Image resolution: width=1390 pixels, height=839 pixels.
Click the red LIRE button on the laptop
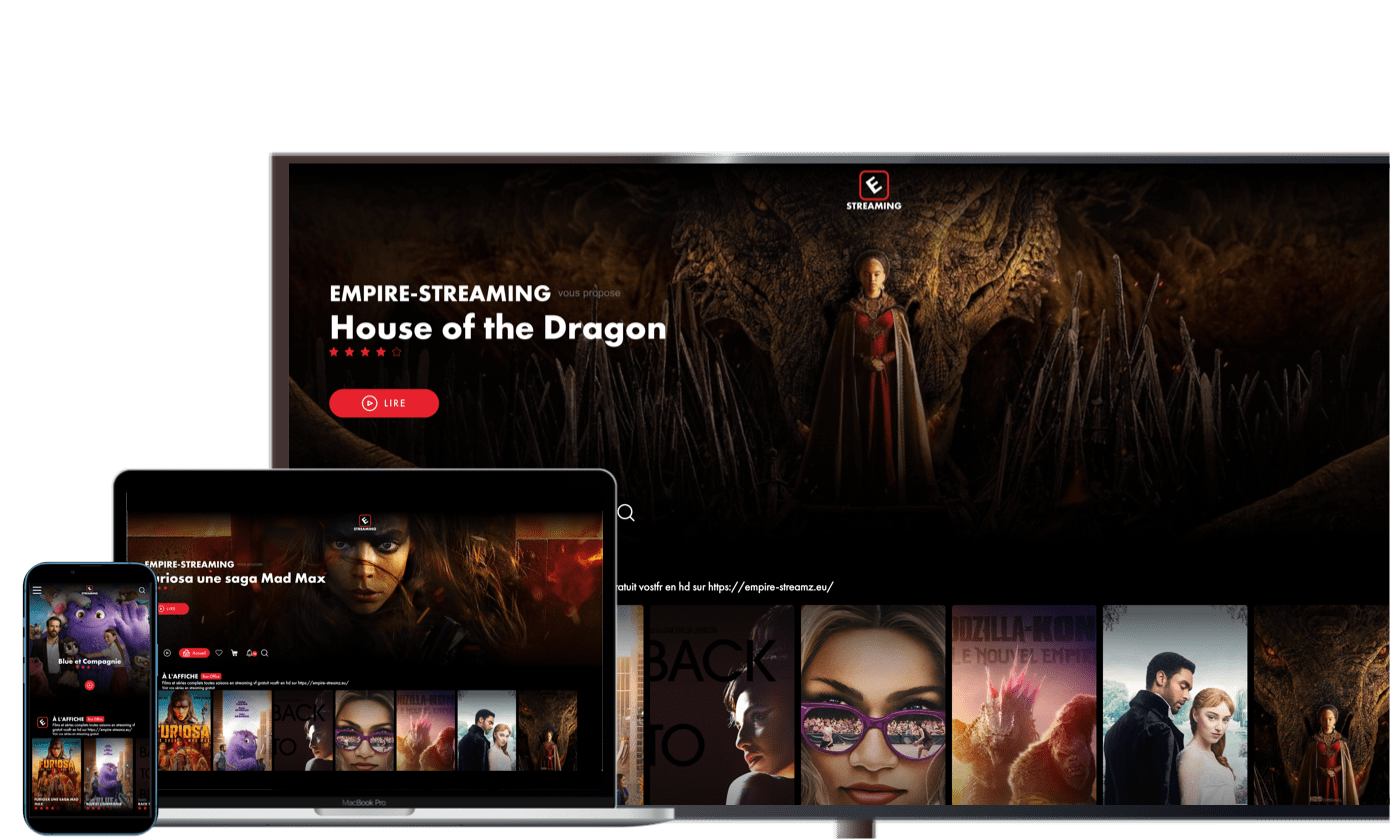pyautogui.click(x=173, y=608)
